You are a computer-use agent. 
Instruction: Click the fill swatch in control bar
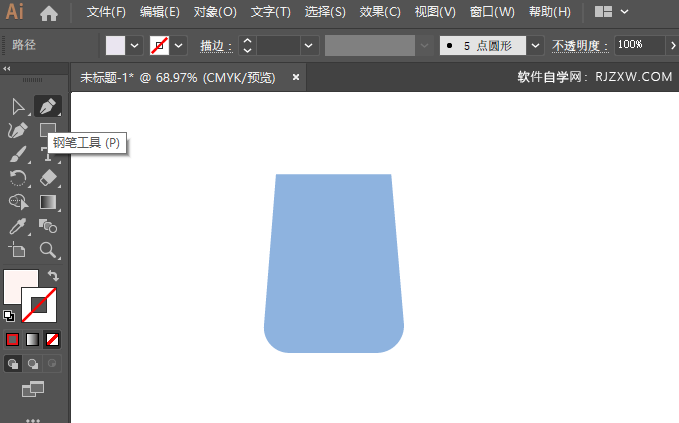click(115, 45)
